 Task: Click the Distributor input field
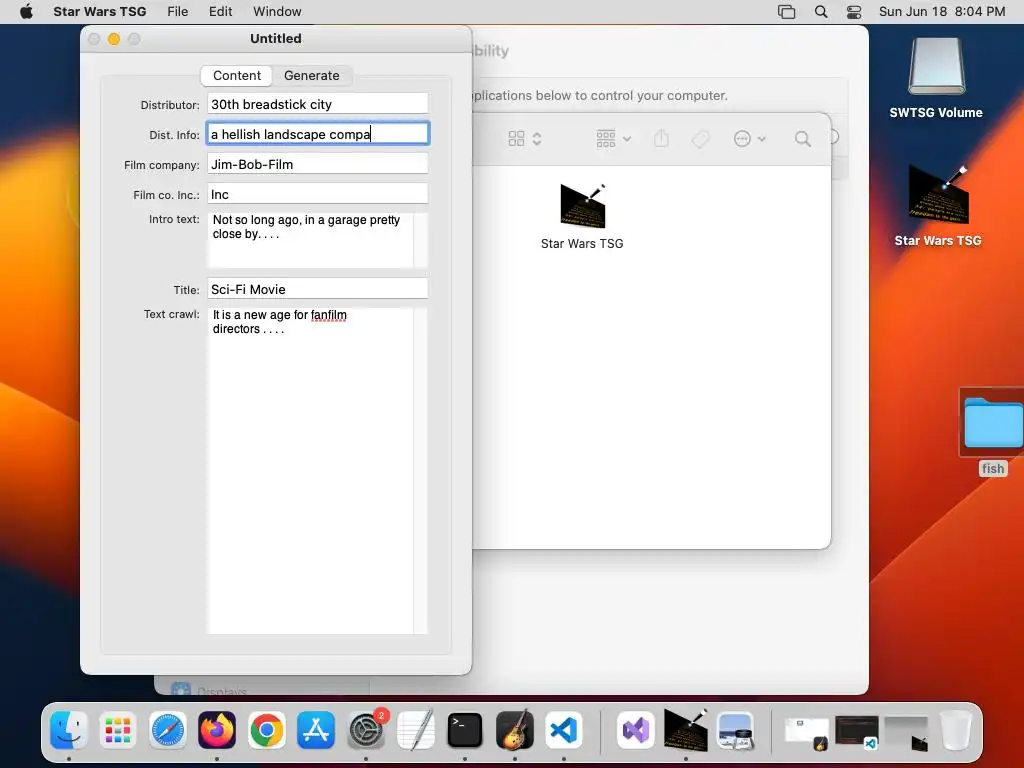(x=317, y=104)
